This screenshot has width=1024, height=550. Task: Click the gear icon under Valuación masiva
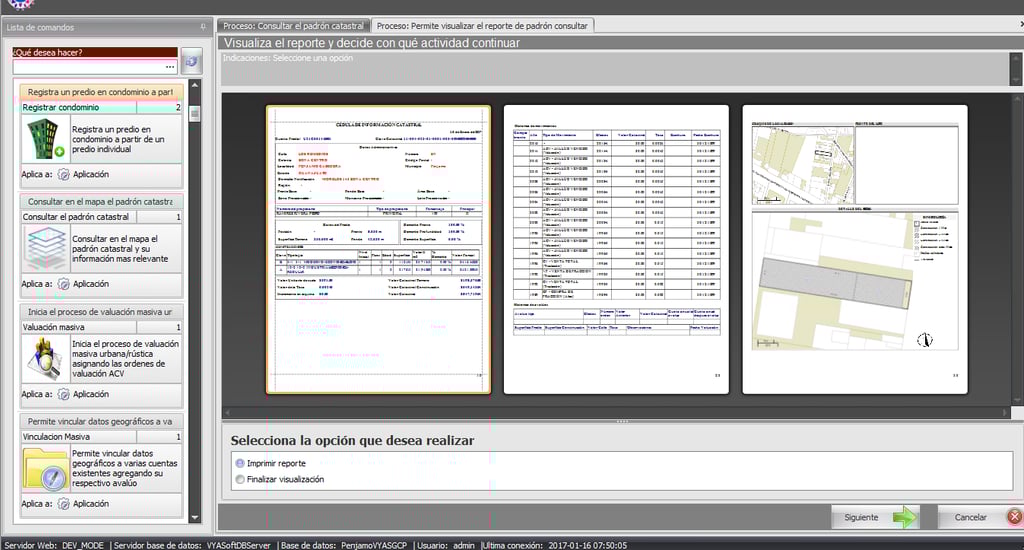[64, 394]
